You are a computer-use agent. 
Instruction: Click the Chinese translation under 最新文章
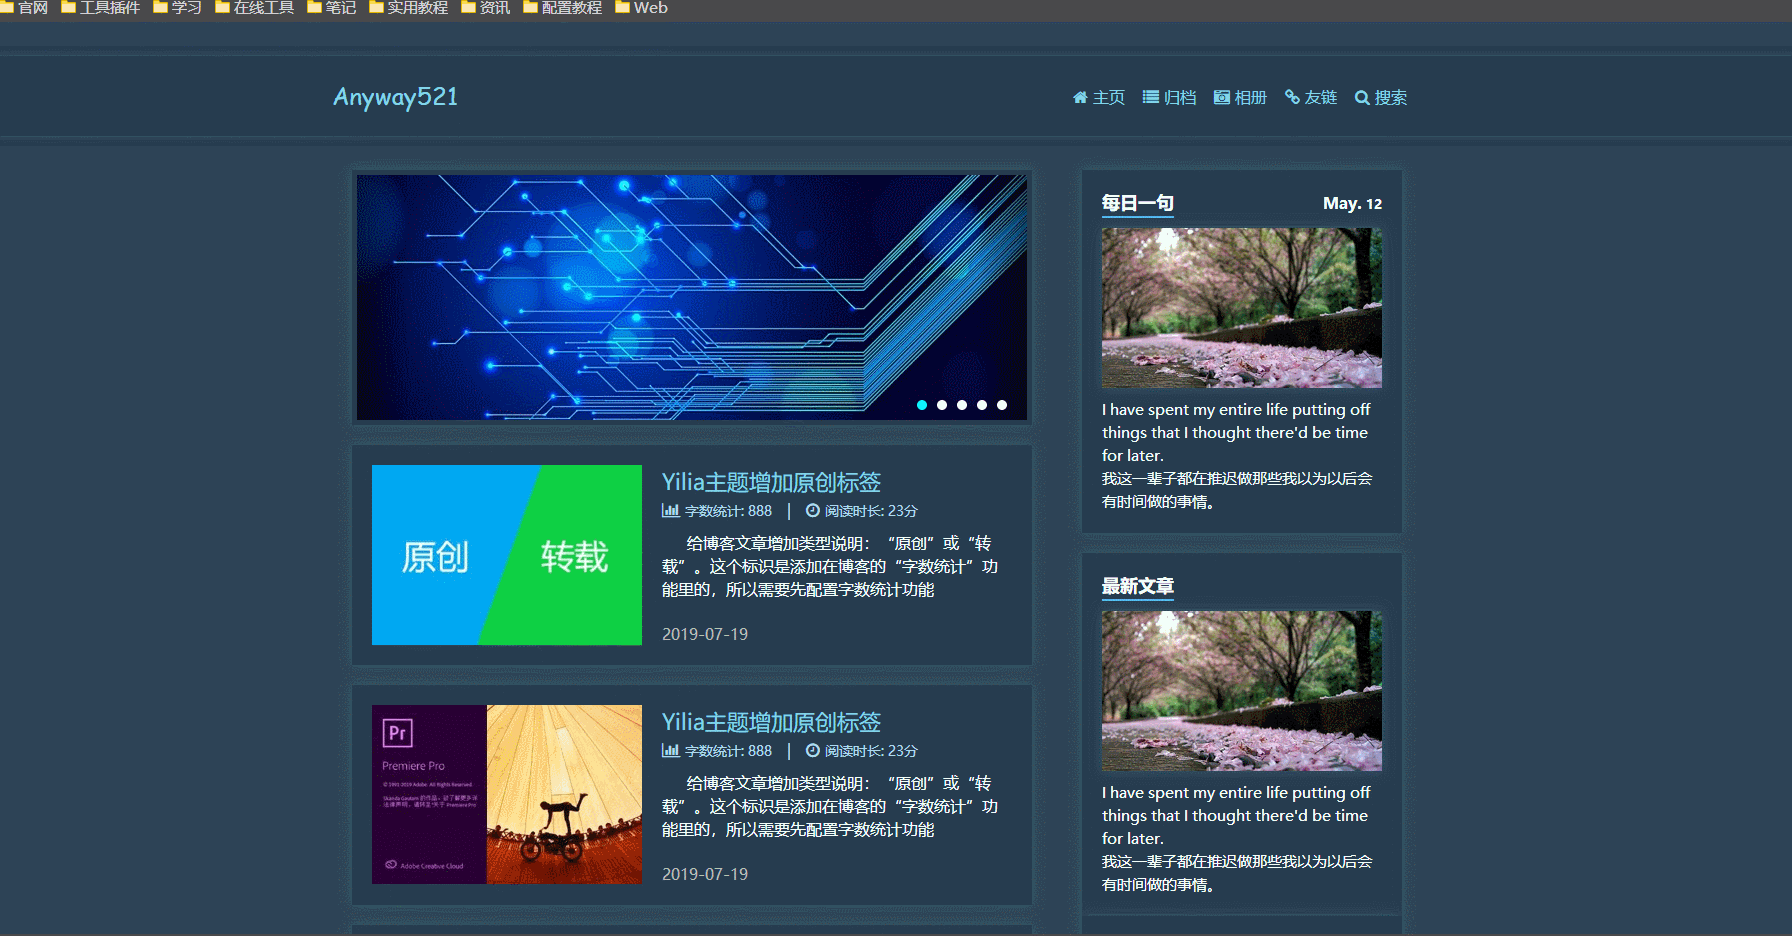click(x=1237, y=873)
